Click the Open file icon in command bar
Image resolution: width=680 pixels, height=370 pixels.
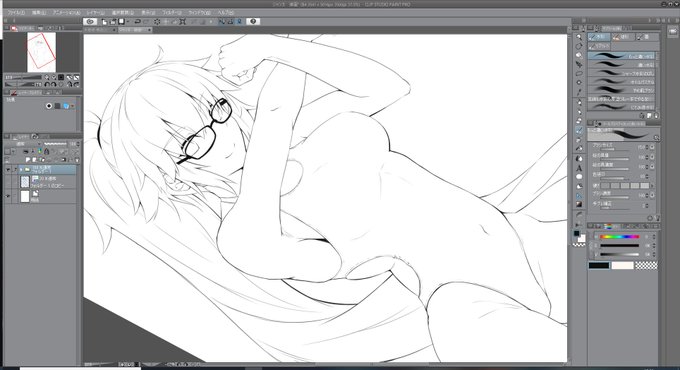click(x=113, y=21)
